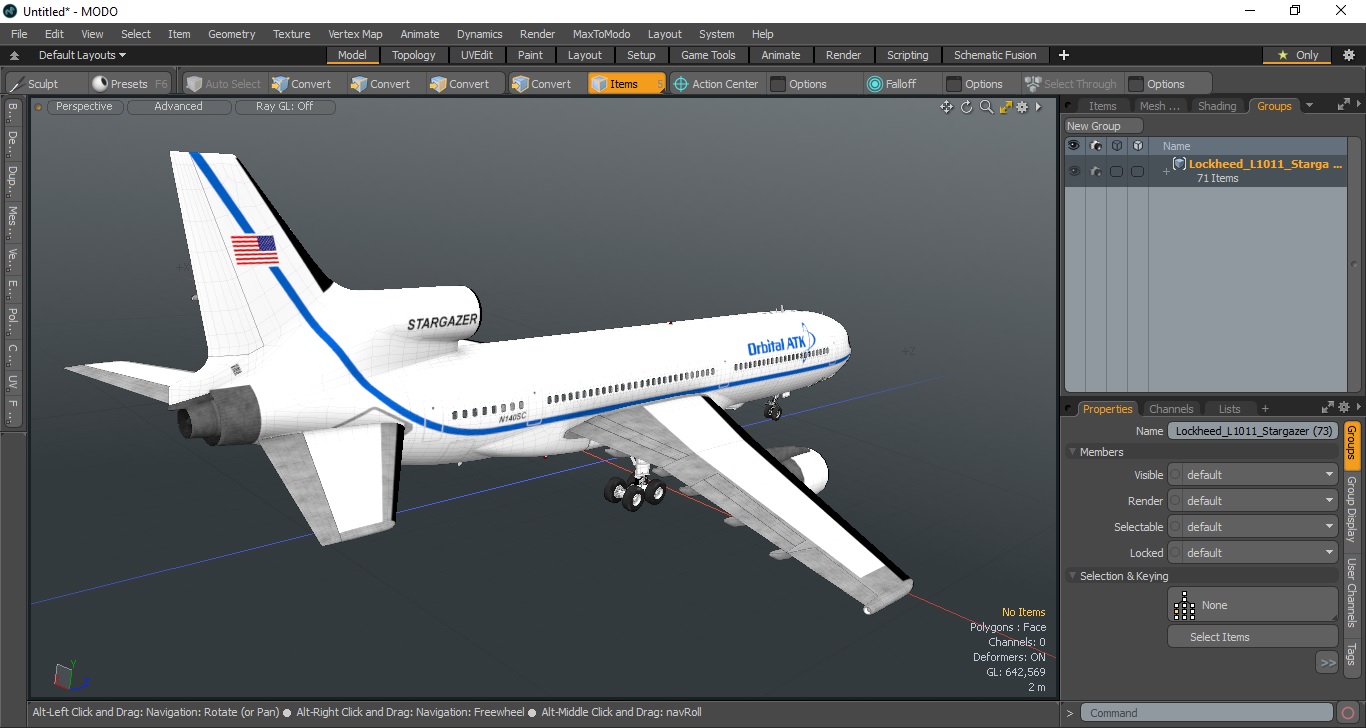The height and width of the screenshot is (728, 1366).
Task: Click the viewport right-arrow menu icon
Action: pyautogui.click(x=1038, y=107)
